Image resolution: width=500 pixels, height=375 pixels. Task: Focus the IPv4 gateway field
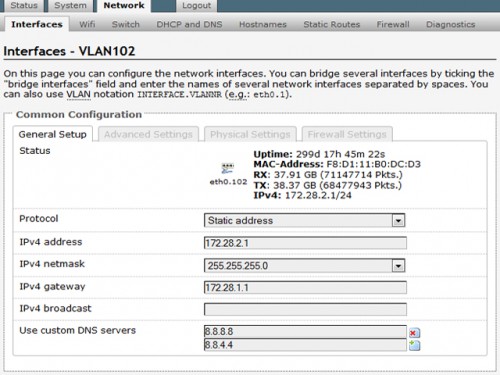point(305,288)
